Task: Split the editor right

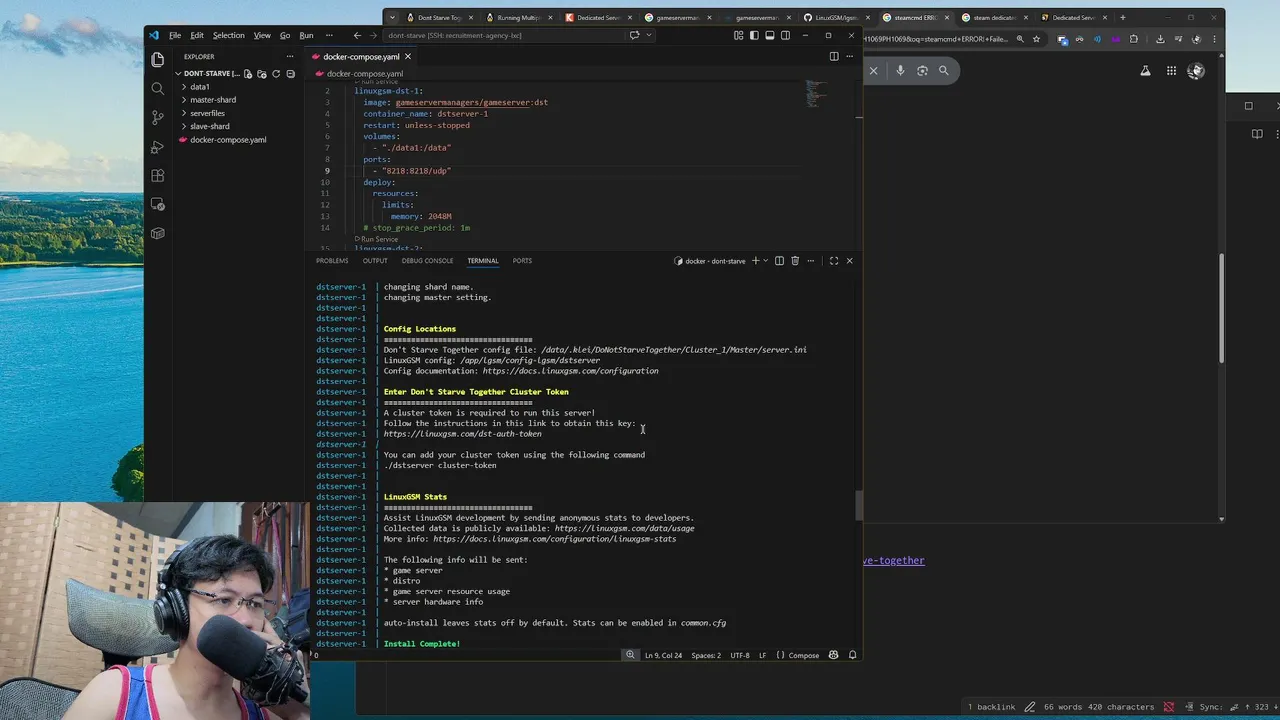Action: 834,56
